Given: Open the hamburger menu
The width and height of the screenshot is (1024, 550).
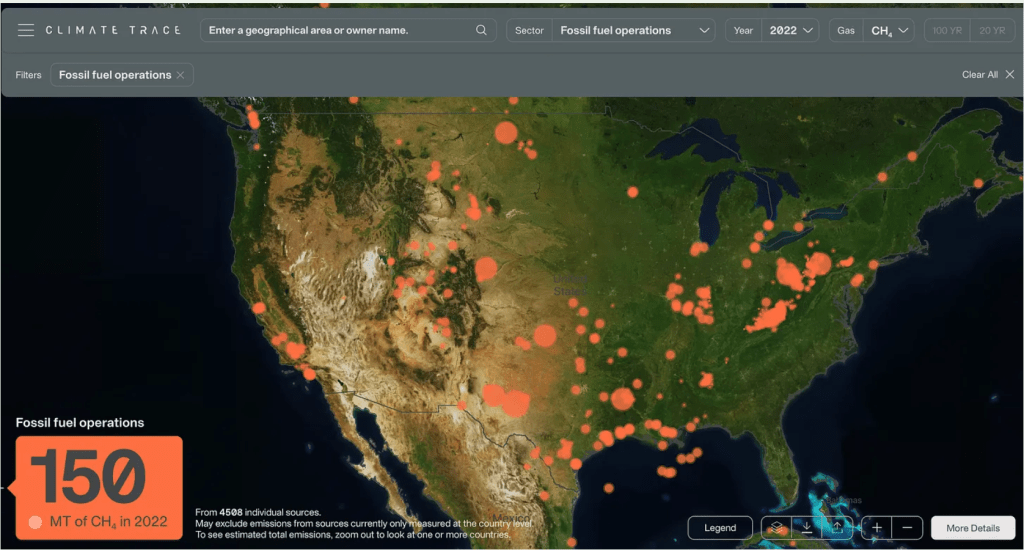Looking at the screenshot, I should [x=26, y=30].
